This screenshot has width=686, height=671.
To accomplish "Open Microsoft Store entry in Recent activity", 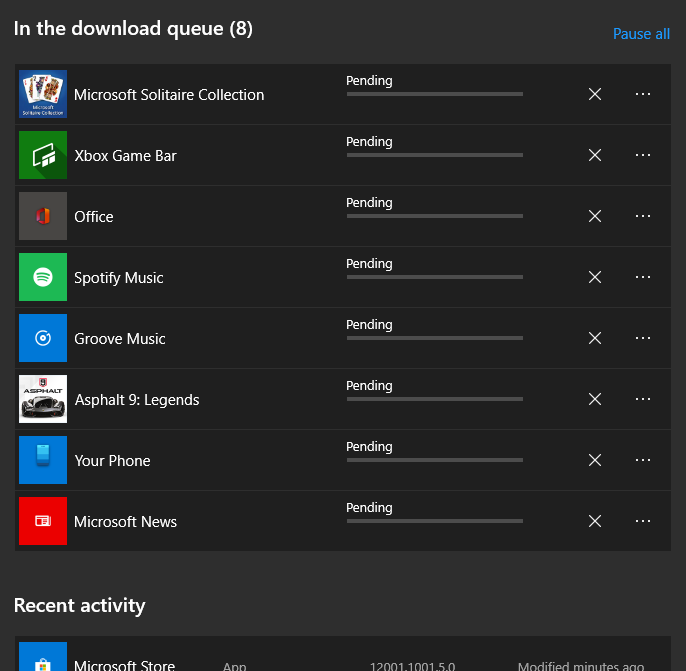I will pyautogui.click(x=343, y=654).
